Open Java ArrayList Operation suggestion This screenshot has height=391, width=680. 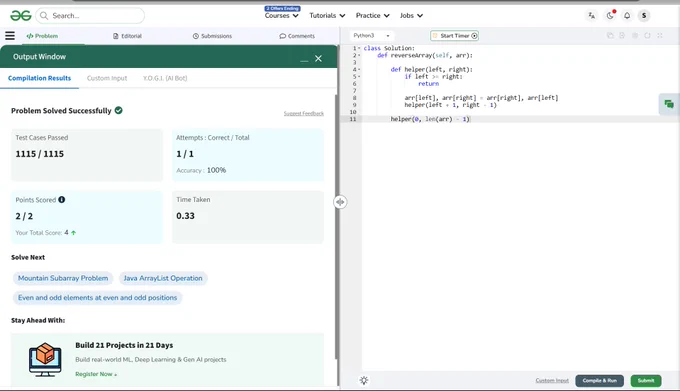(163, 278)
